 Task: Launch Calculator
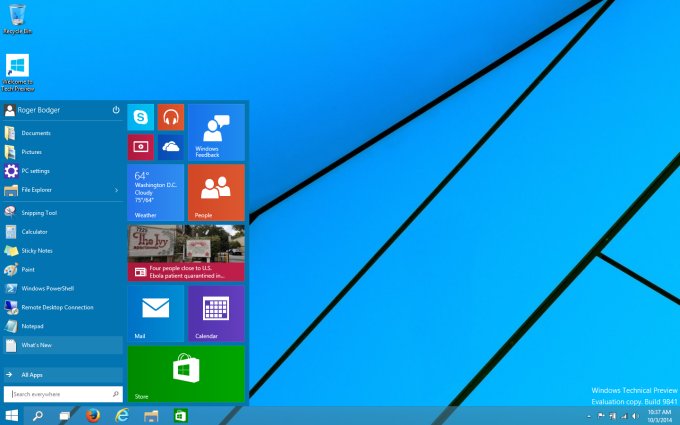click(x=63, y=232)
